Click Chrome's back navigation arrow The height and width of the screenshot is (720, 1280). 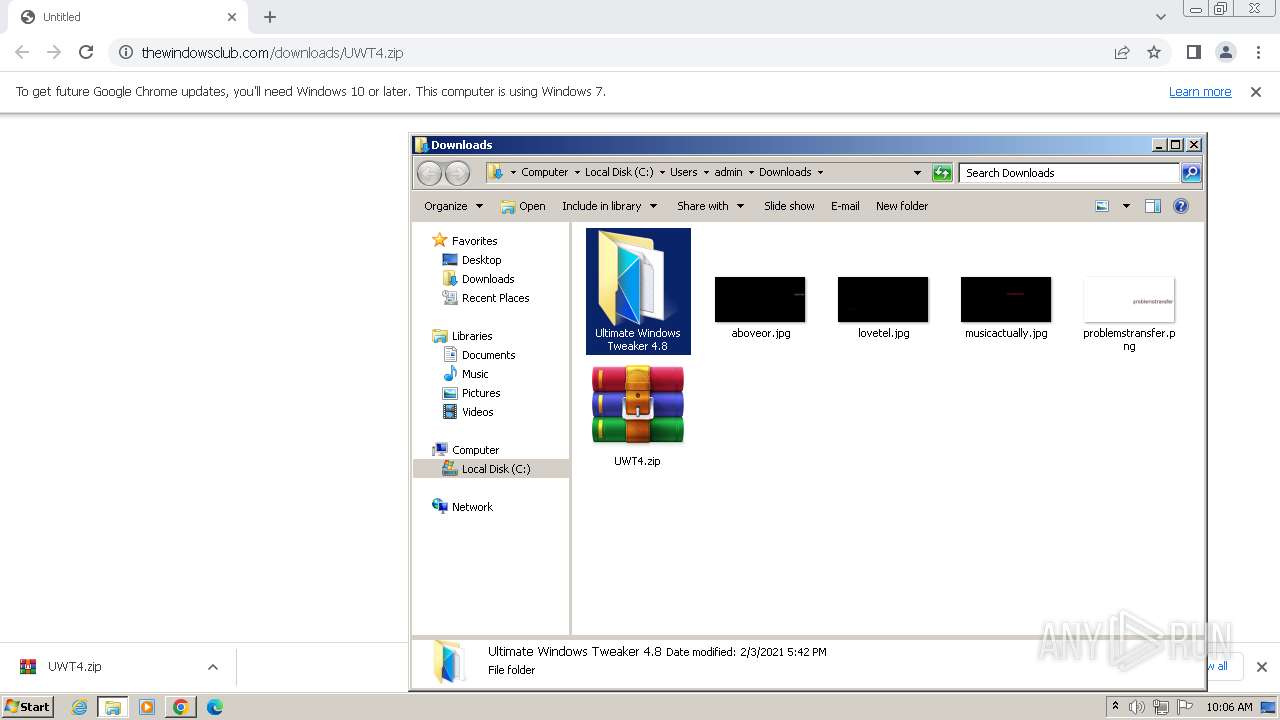[x=22, y=52]
